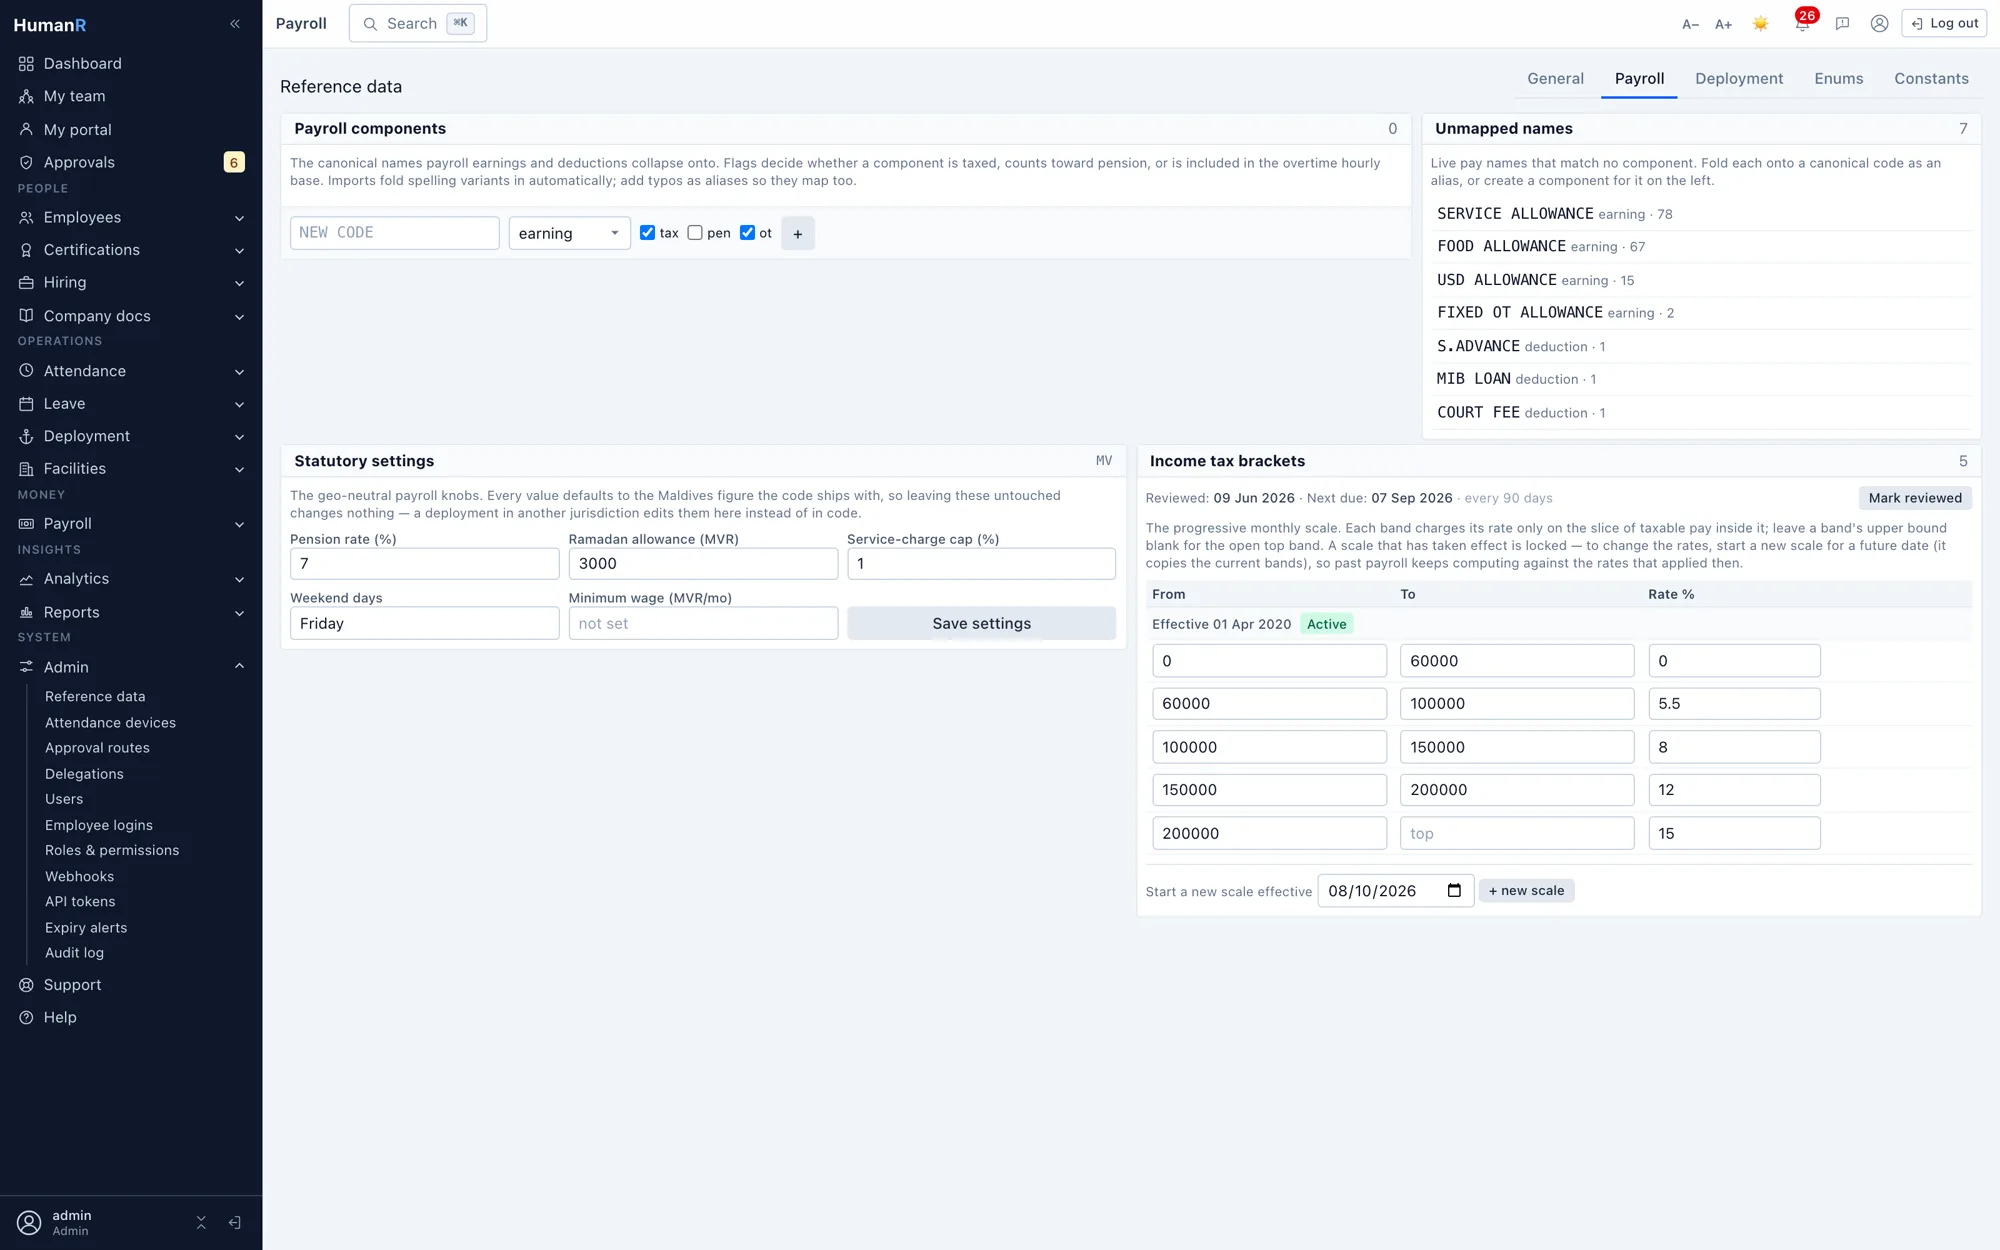
Task: Decrease font size with A– icon
Action: click(x=1690, y=24)
